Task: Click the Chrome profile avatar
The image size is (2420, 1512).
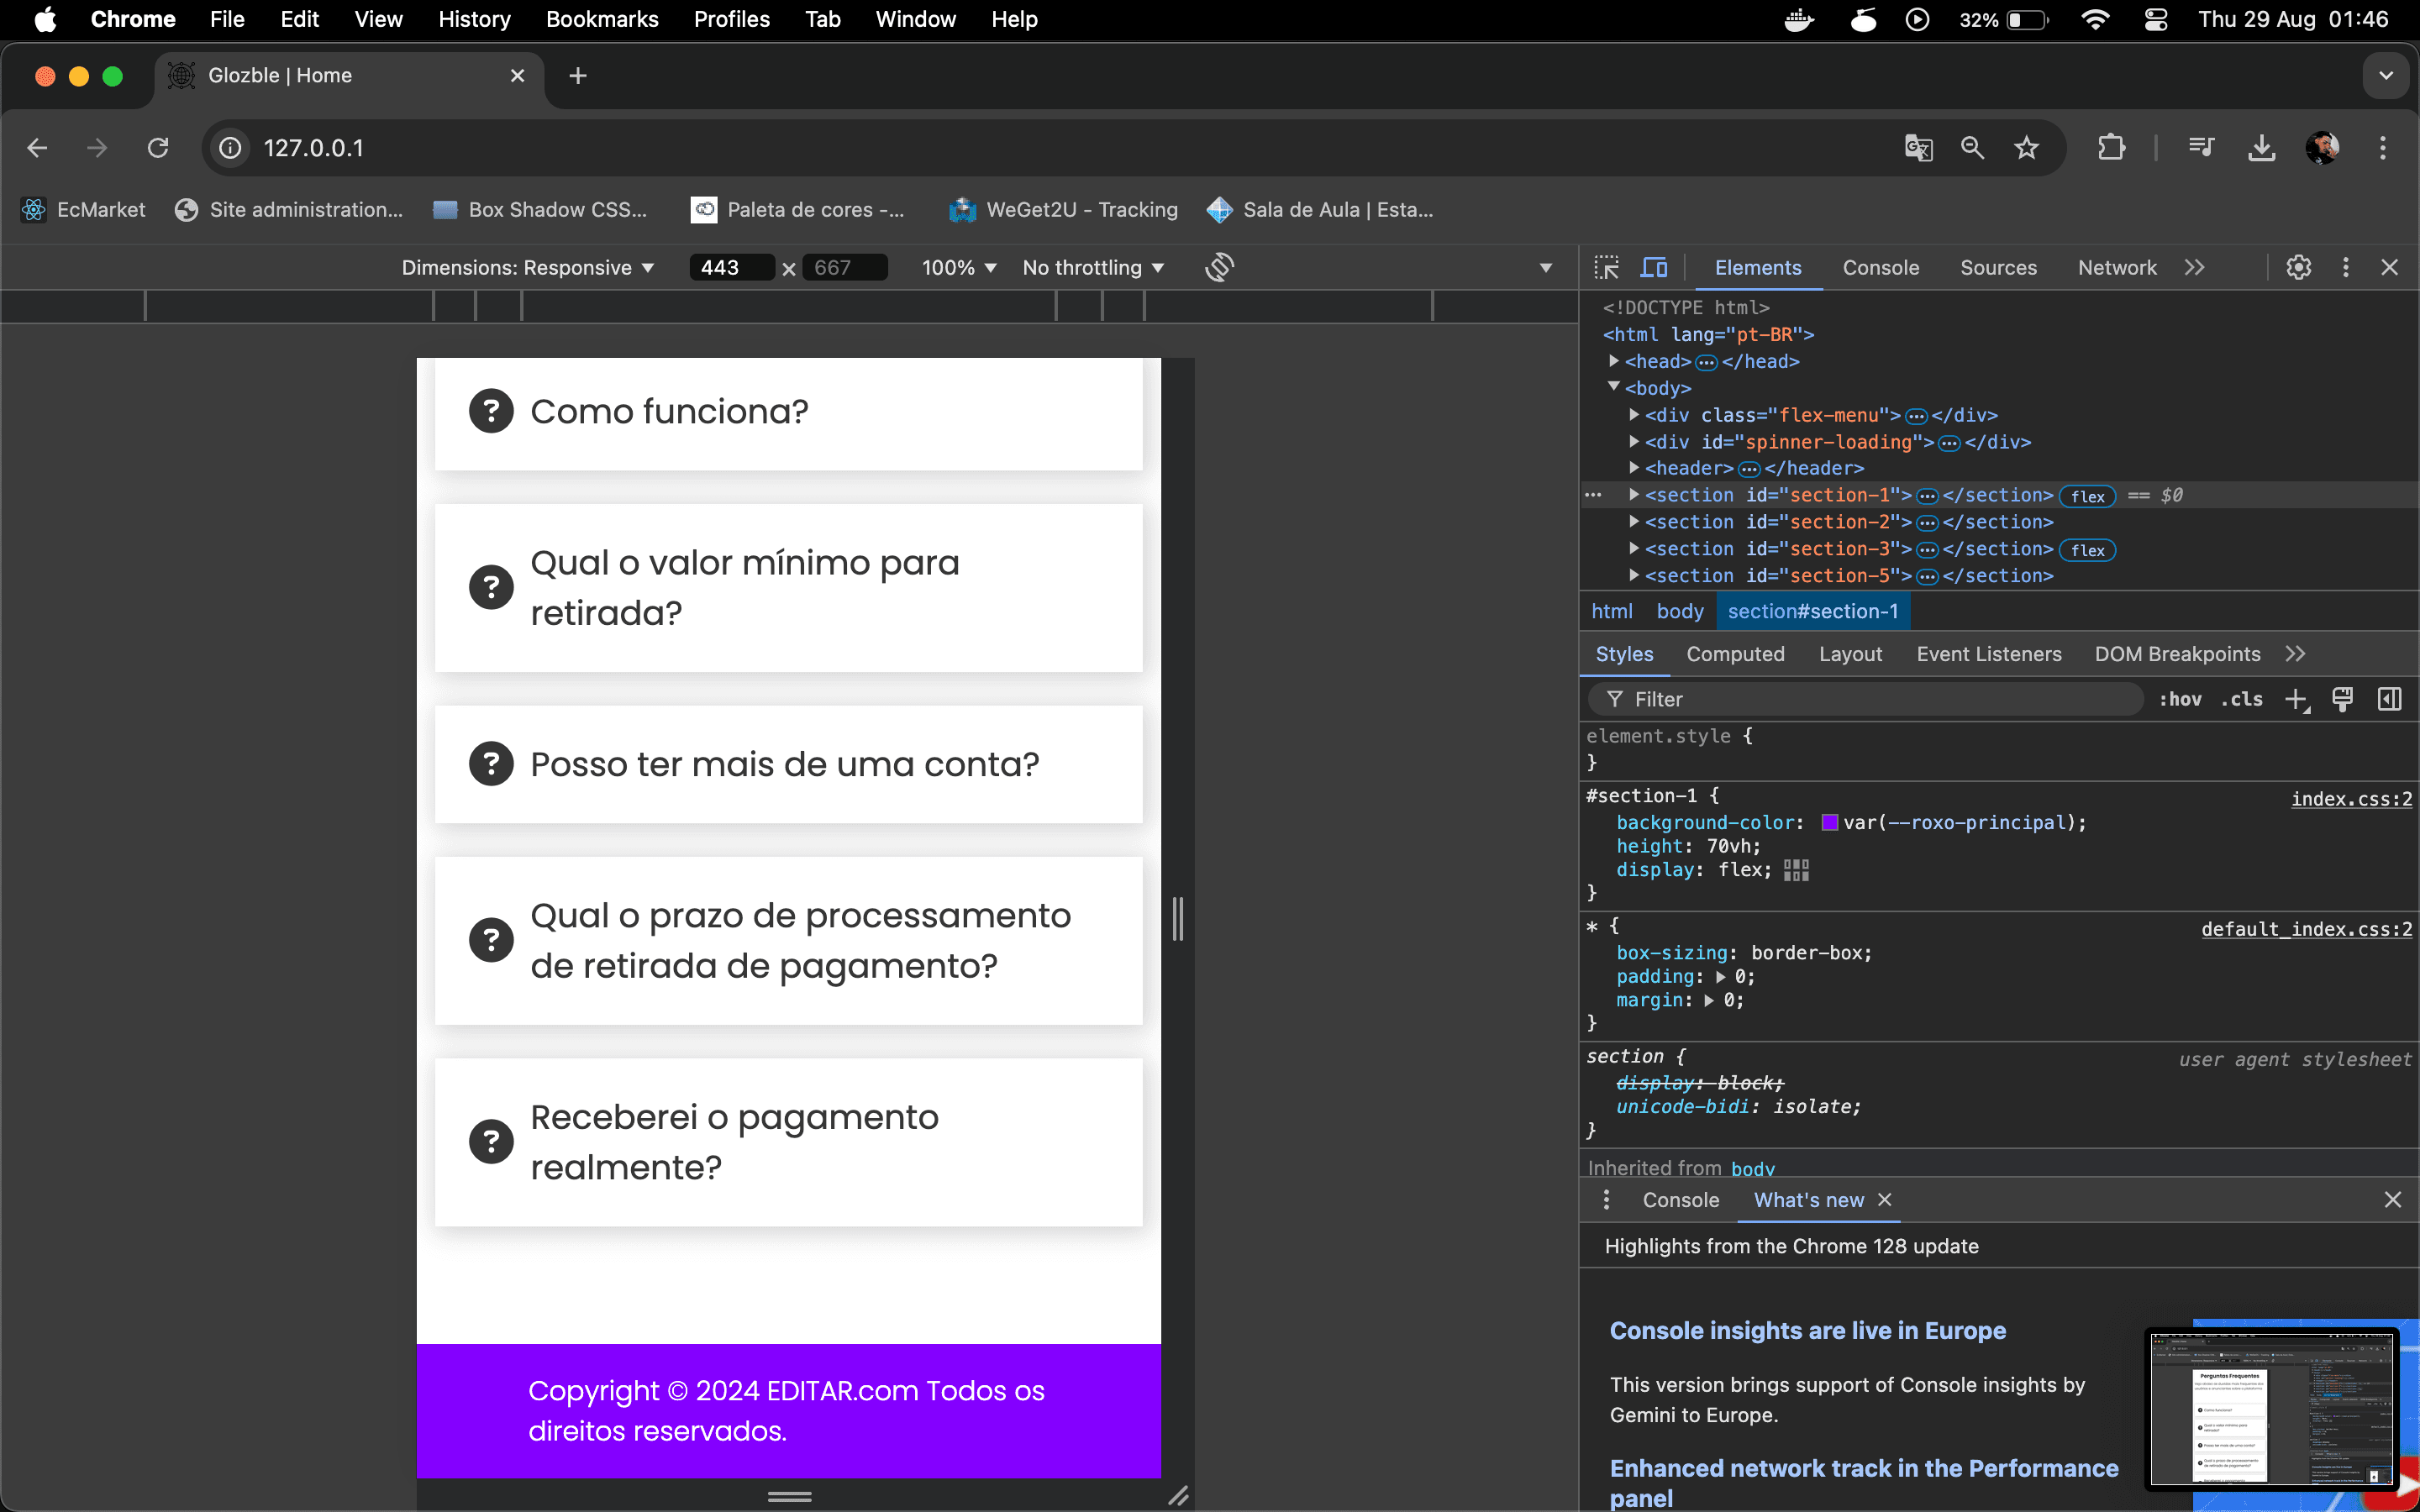Action: coord(2322,148)
